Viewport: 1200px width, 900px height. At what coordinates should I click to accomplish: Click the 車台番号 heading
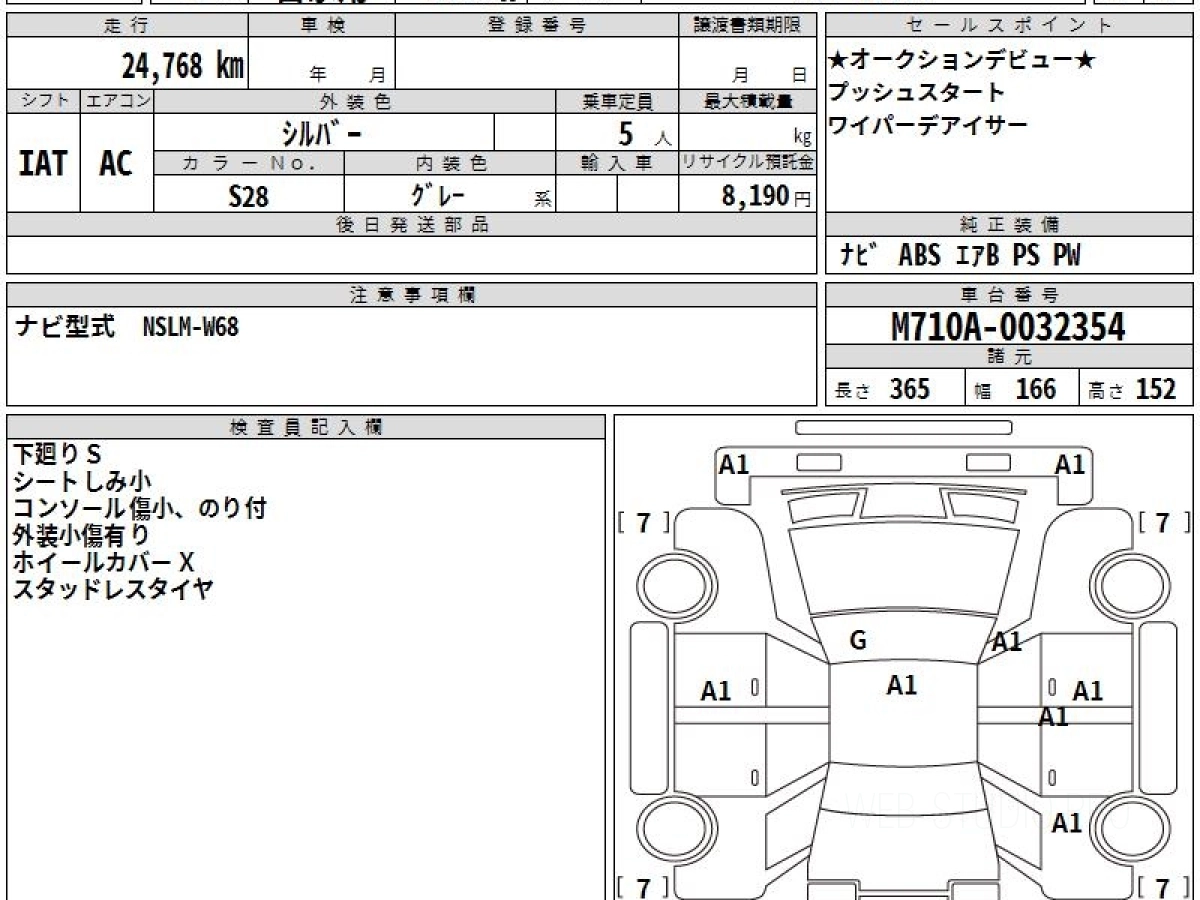point(1009,295)
